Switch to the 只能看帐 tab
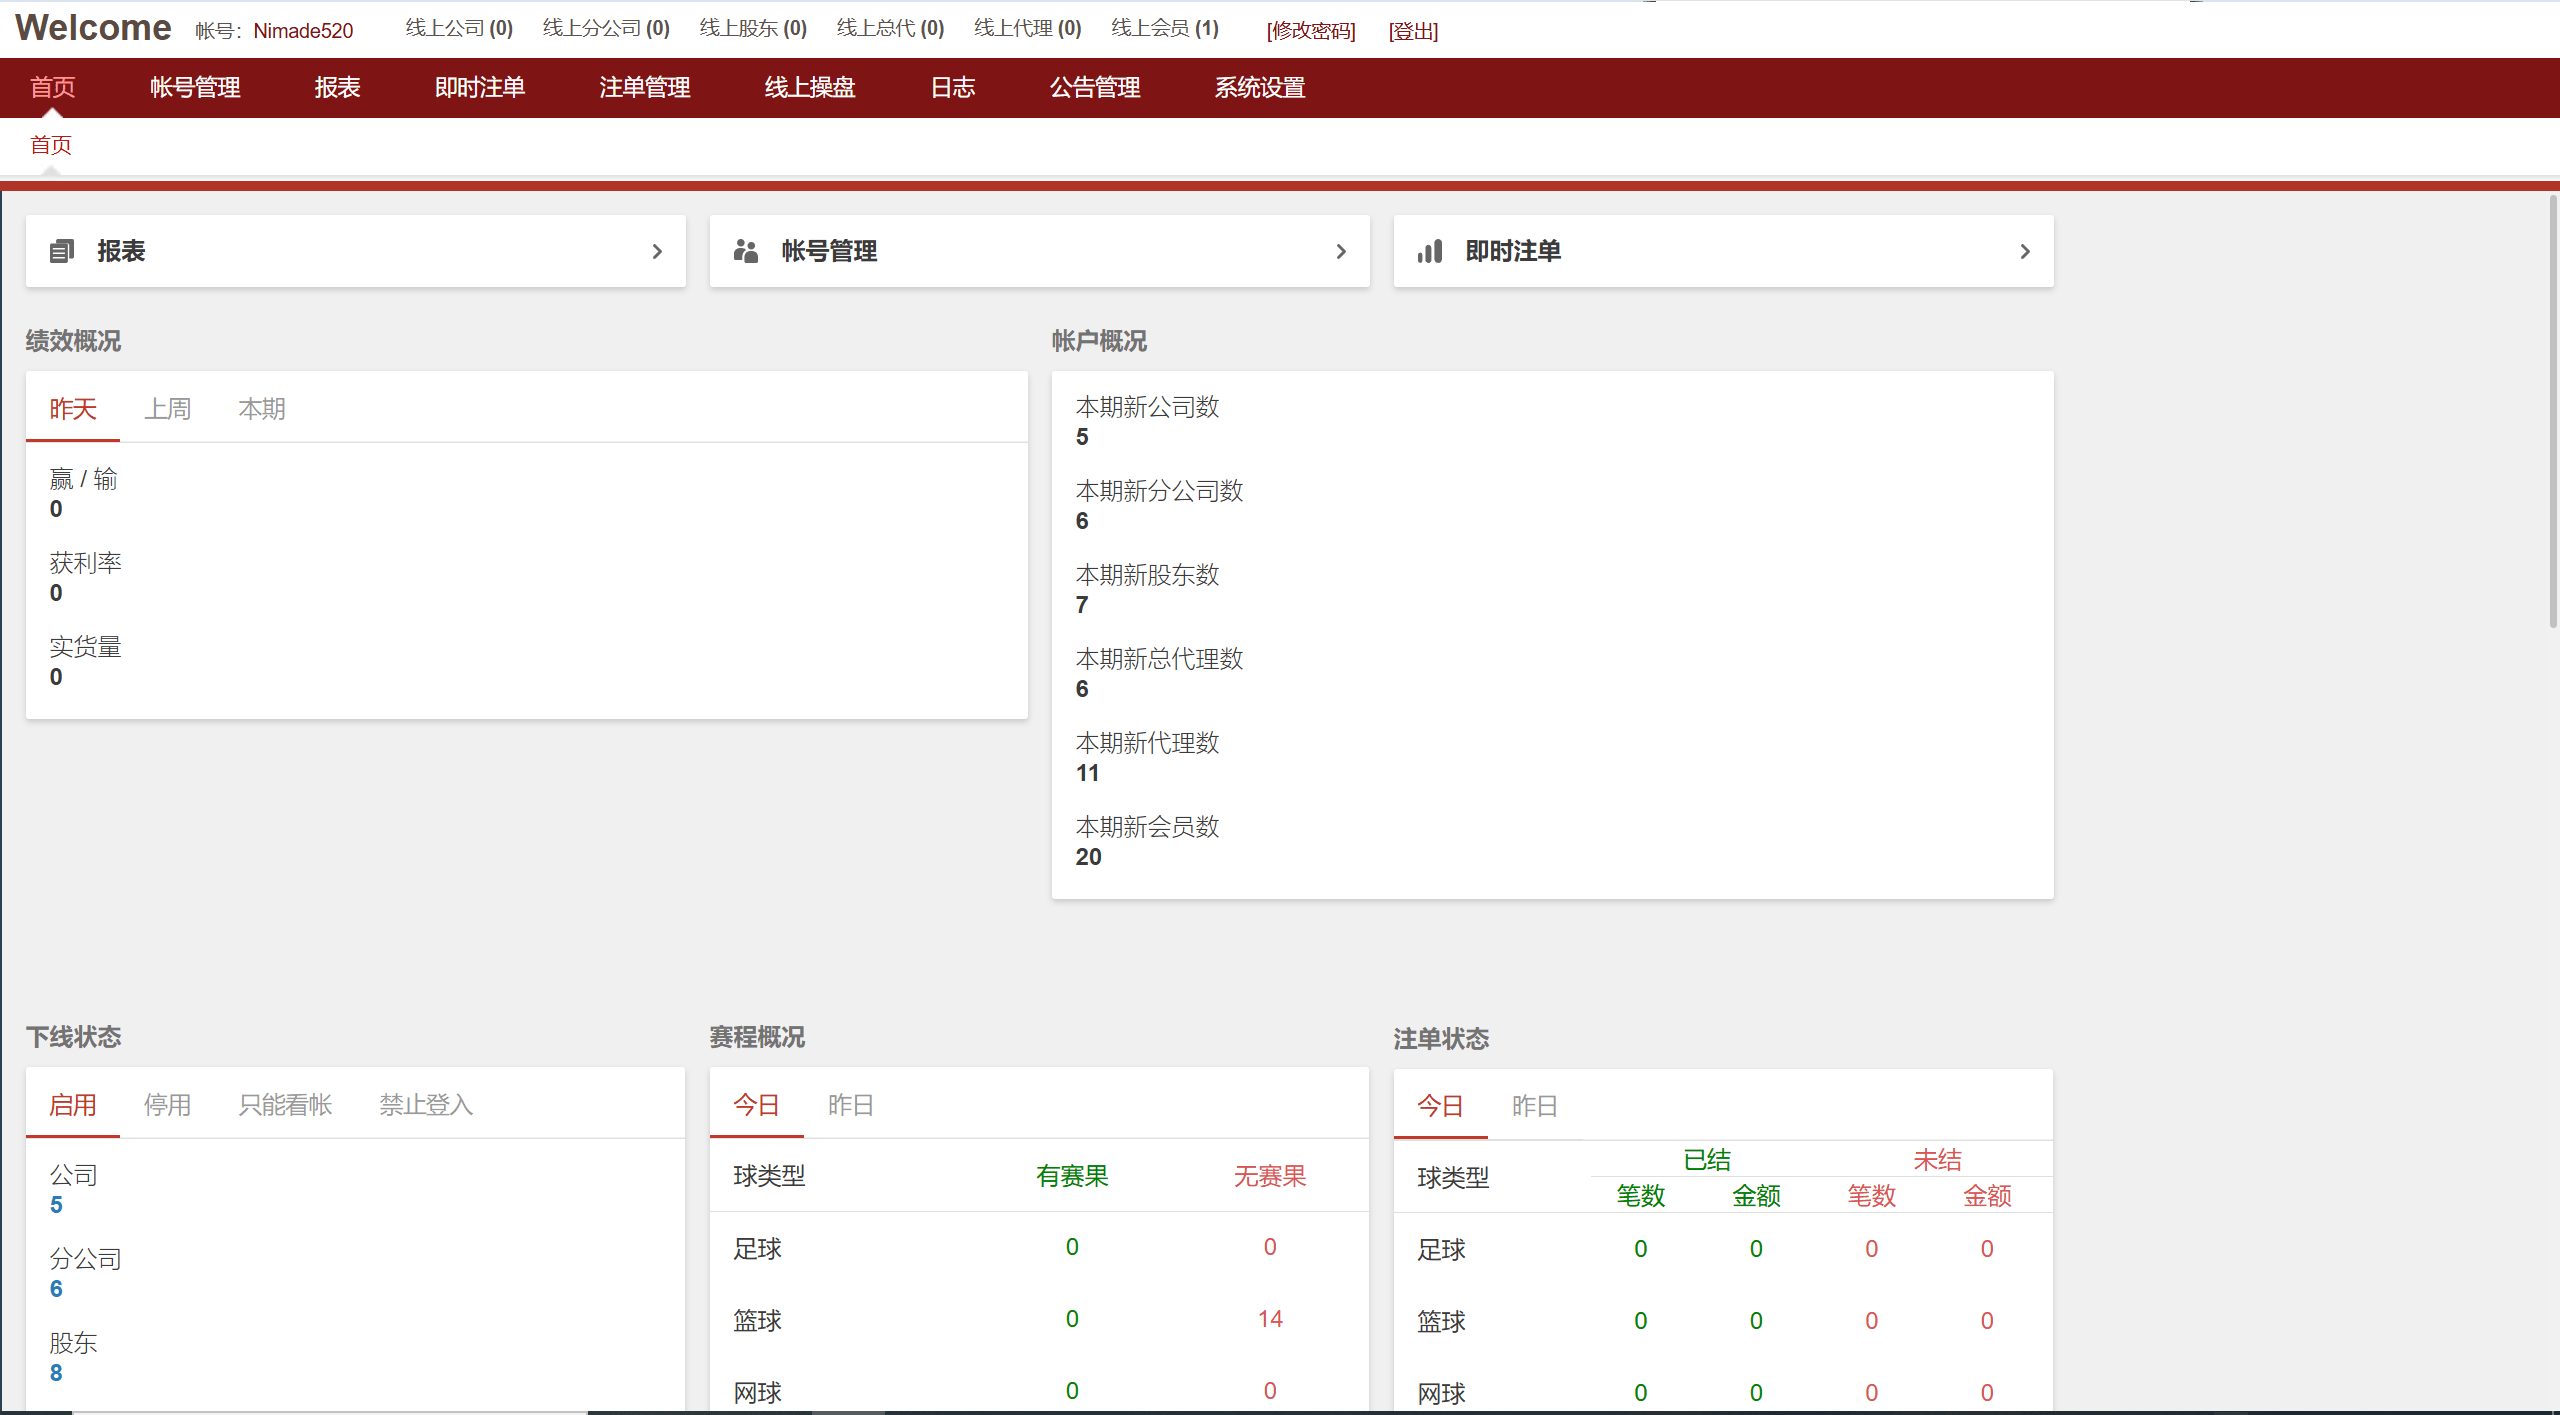 click(285, 1104)
